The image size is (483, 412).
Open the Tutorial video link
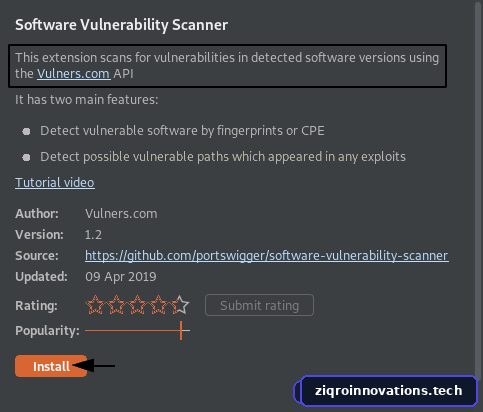point(55,183)
